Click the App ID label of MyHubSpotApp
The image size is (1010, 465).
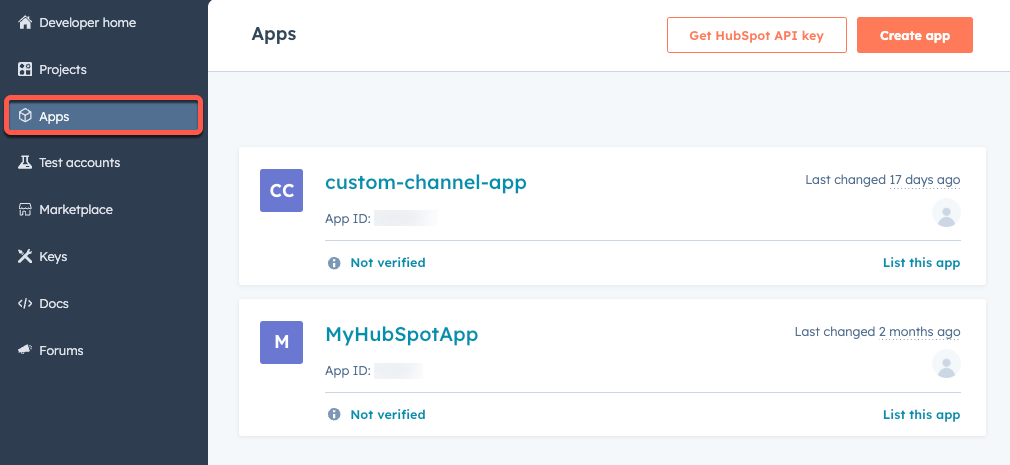(348, 371)
